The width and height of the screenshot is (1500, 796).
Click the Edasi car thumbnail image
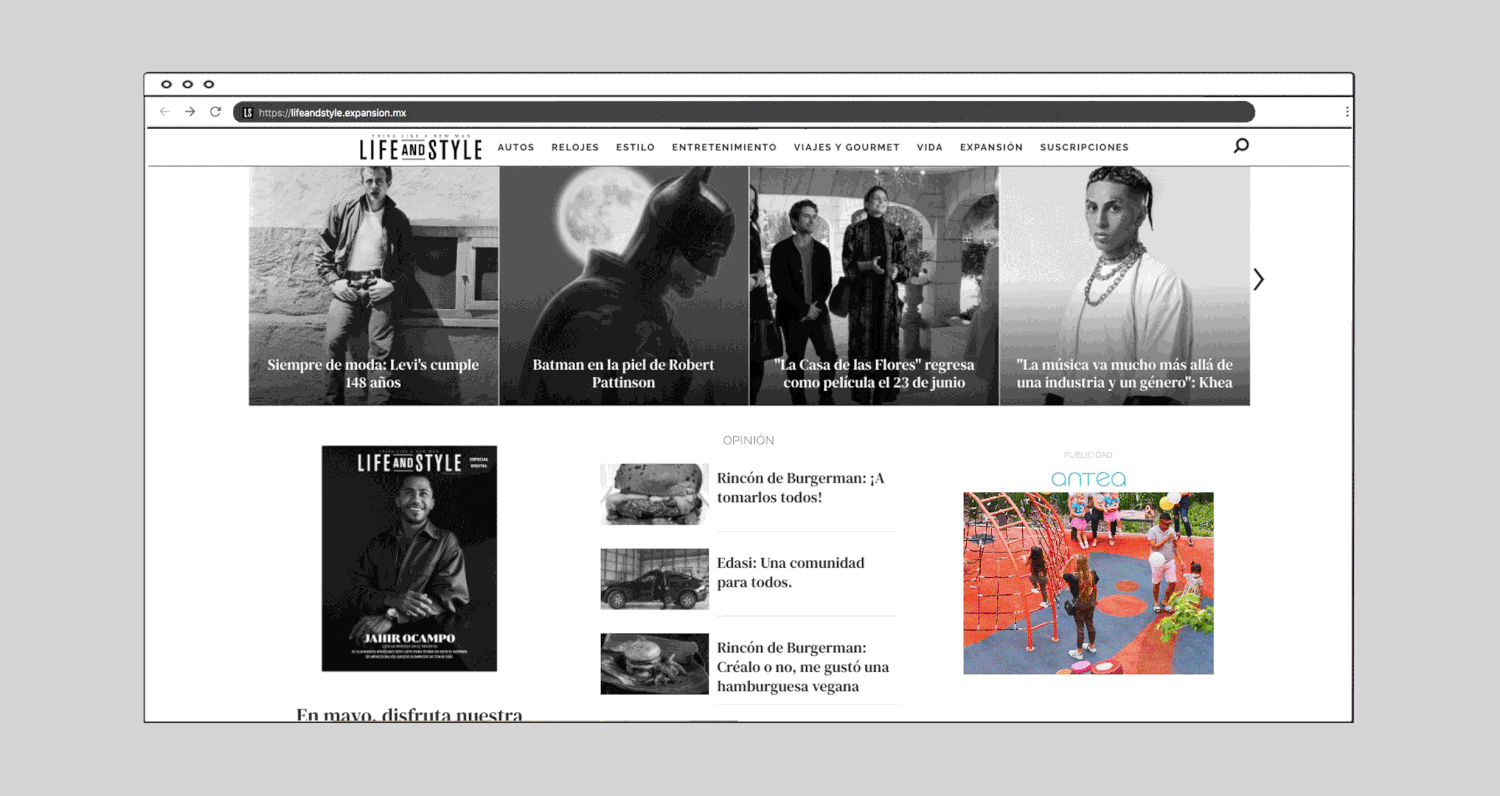coord(654,579)
